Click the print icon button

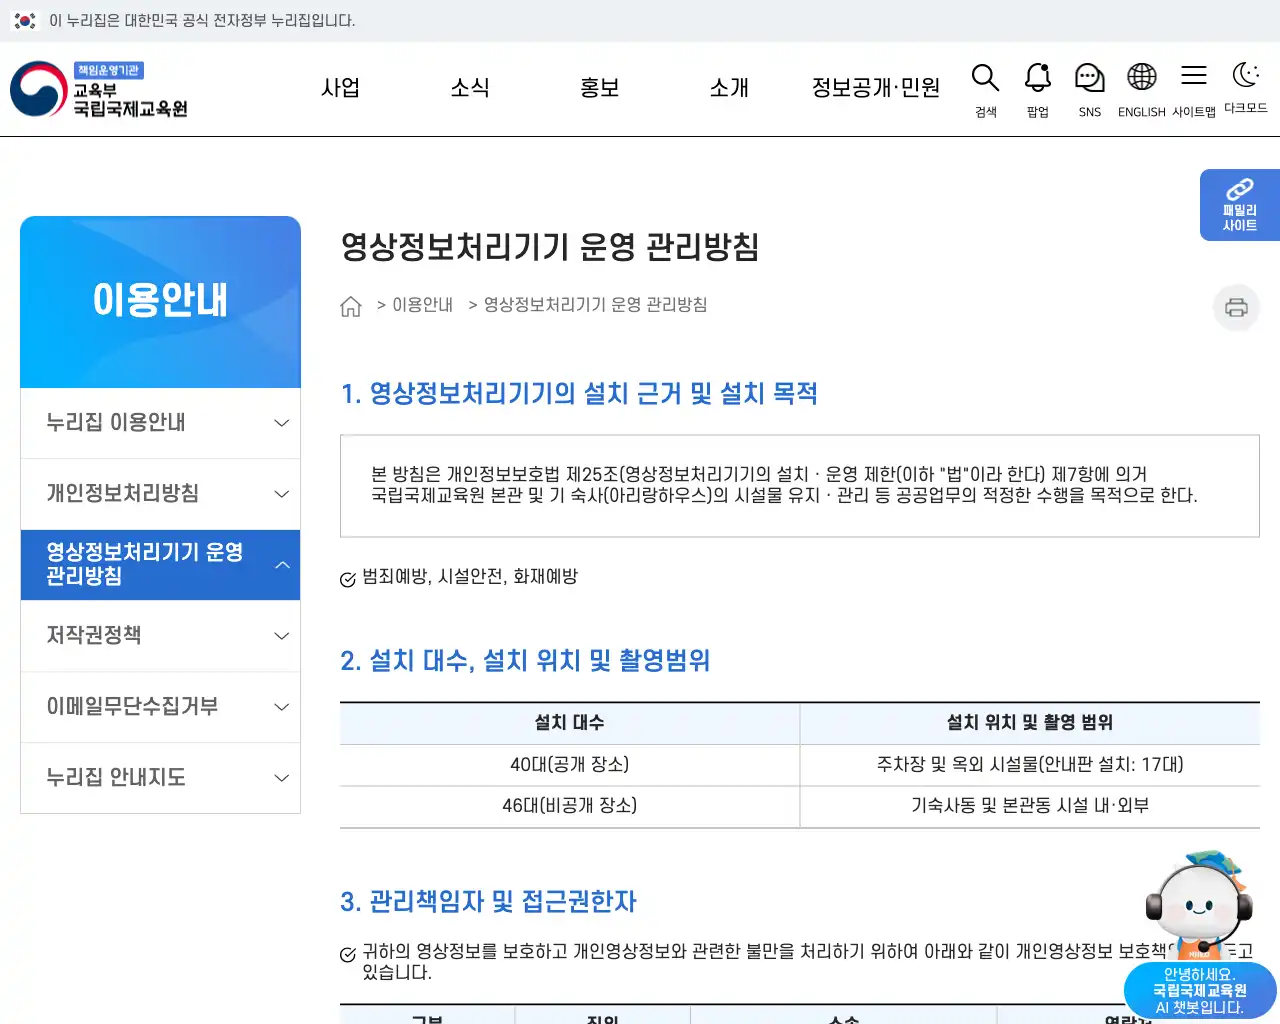[1236, 307]
